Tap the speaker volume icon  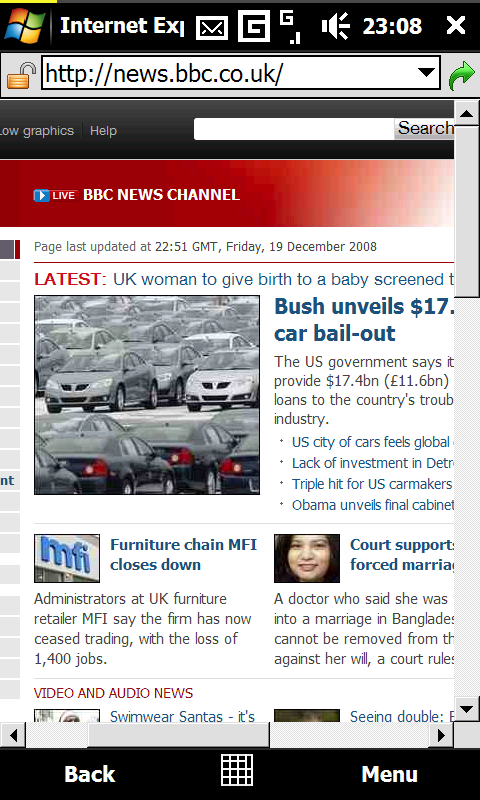pos(335,26)
